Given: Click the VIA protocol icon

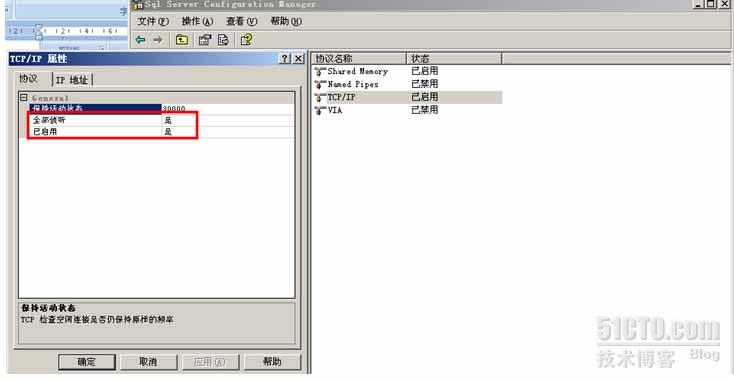Looking at the screenshot, I should pos(320,110).
